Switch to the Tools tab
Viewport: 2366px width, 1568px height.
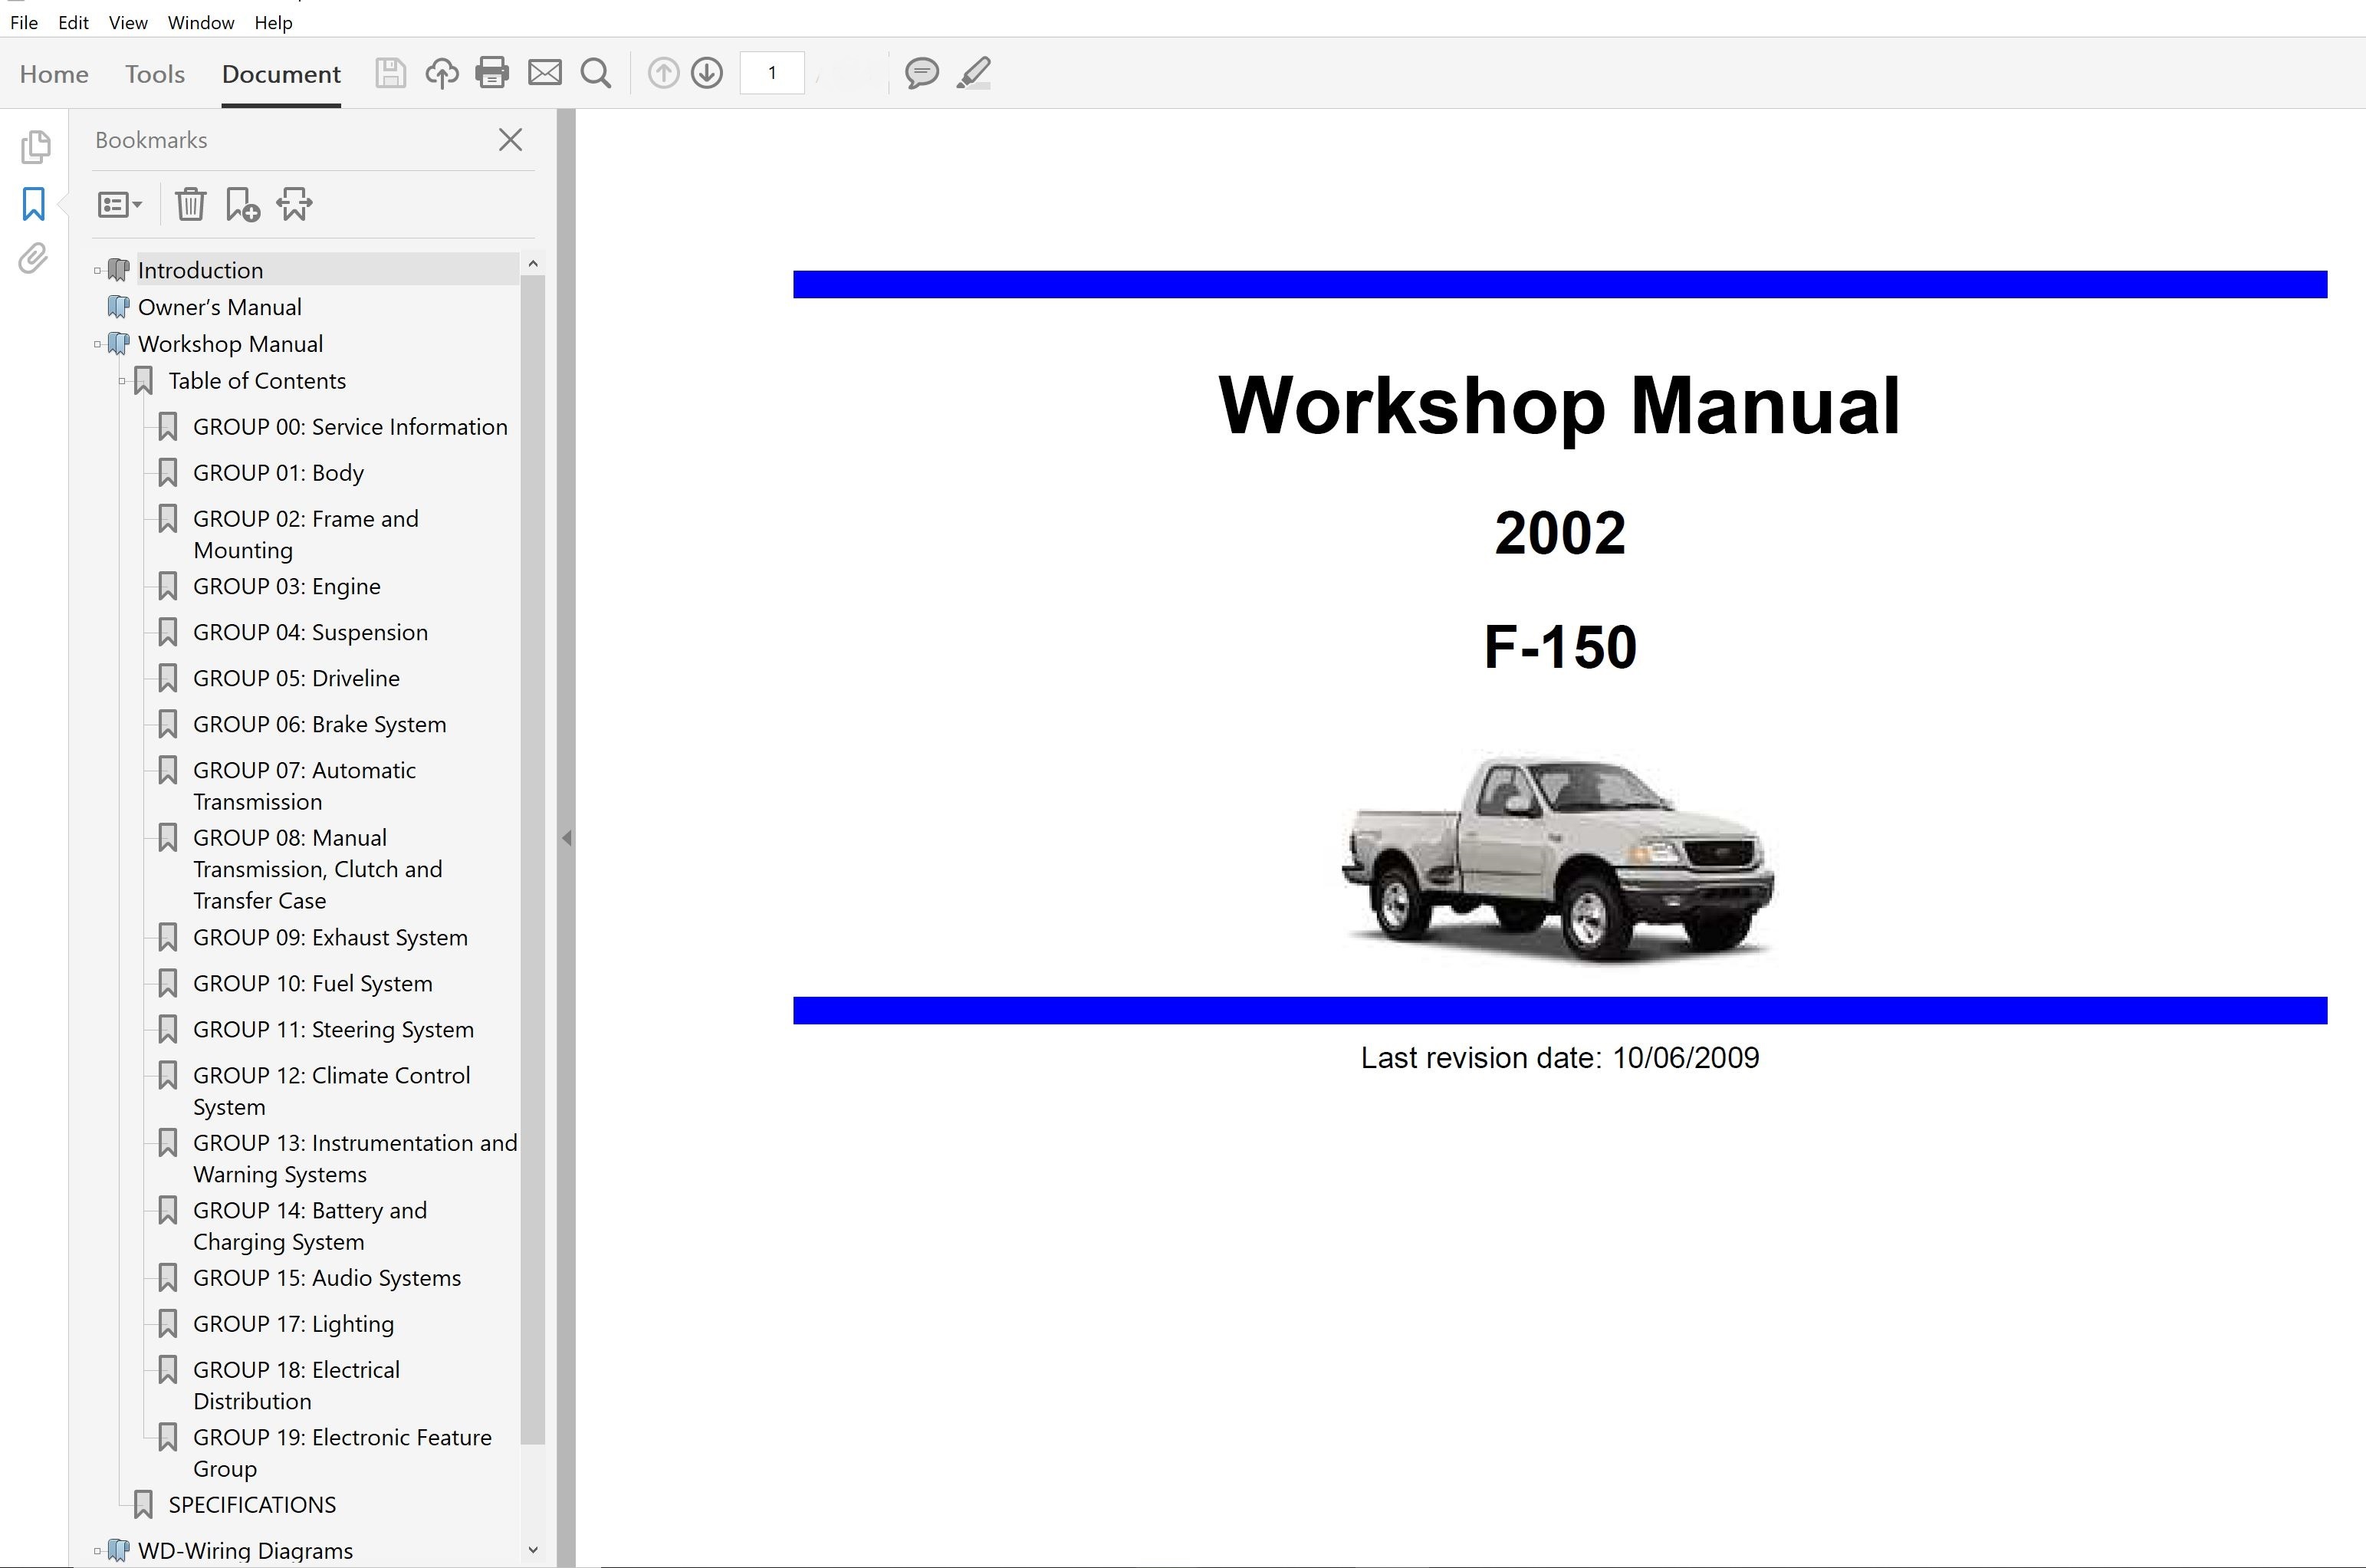pyautogui.click(x=155, y=74)
